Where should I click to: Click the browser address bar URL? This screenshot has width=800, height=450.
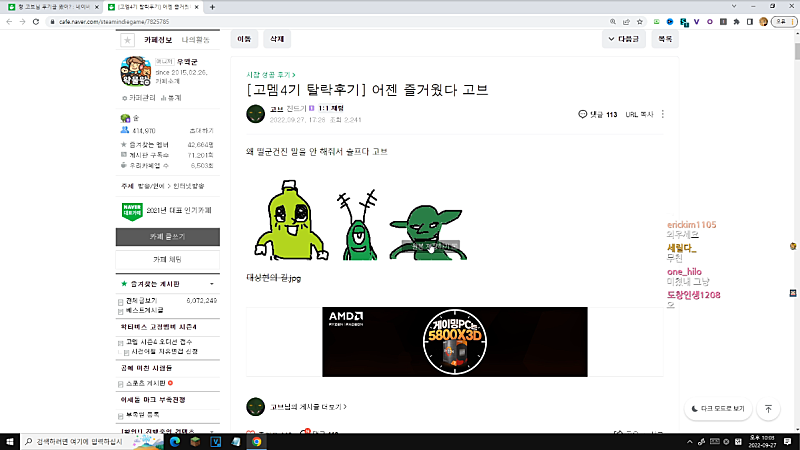click(x=114, y=22)
